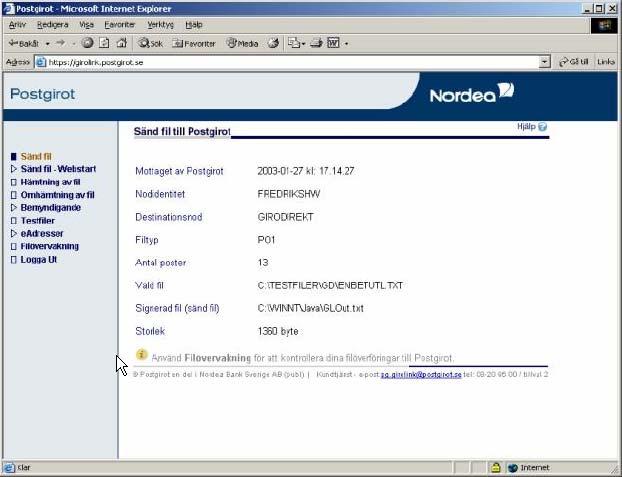Click the SSL padlock status icon
This screenshot has height=477, width=622.
[495, 468]
